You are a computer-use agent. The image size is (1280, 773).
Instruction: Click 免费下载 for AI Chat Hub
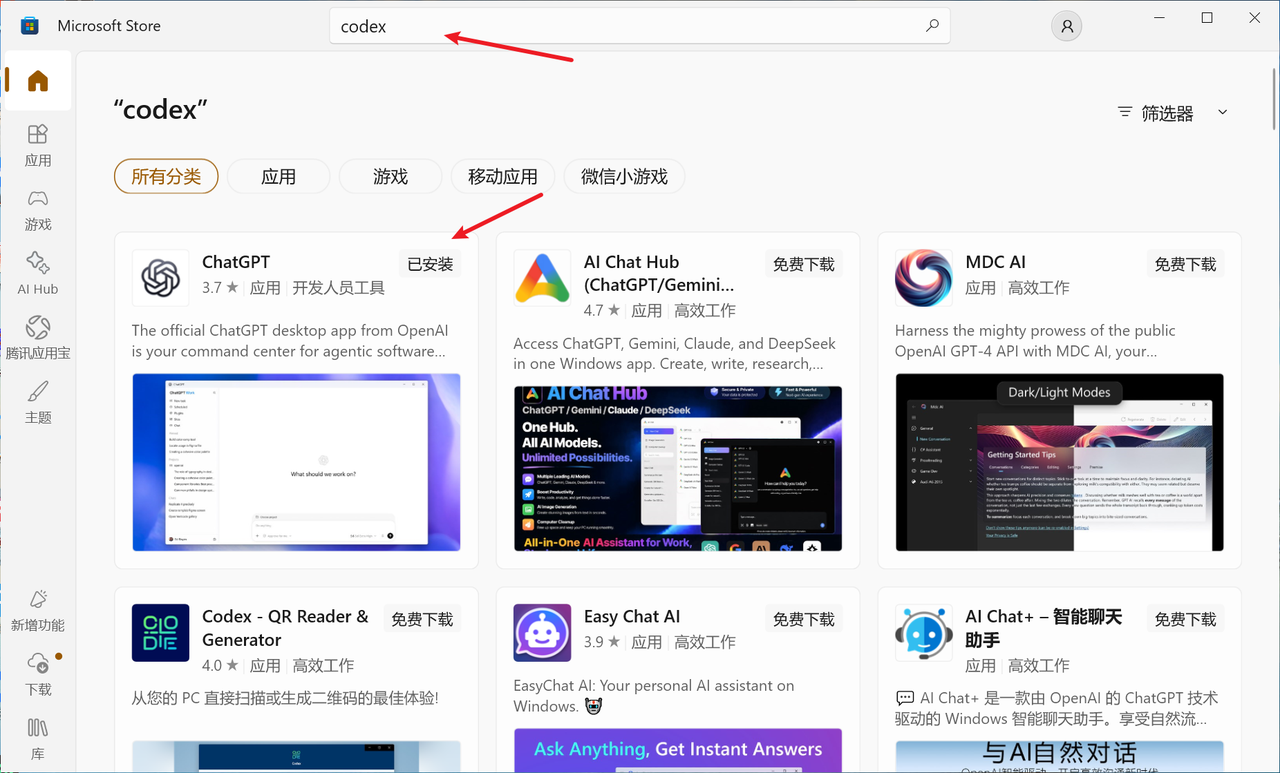point(804,264)
